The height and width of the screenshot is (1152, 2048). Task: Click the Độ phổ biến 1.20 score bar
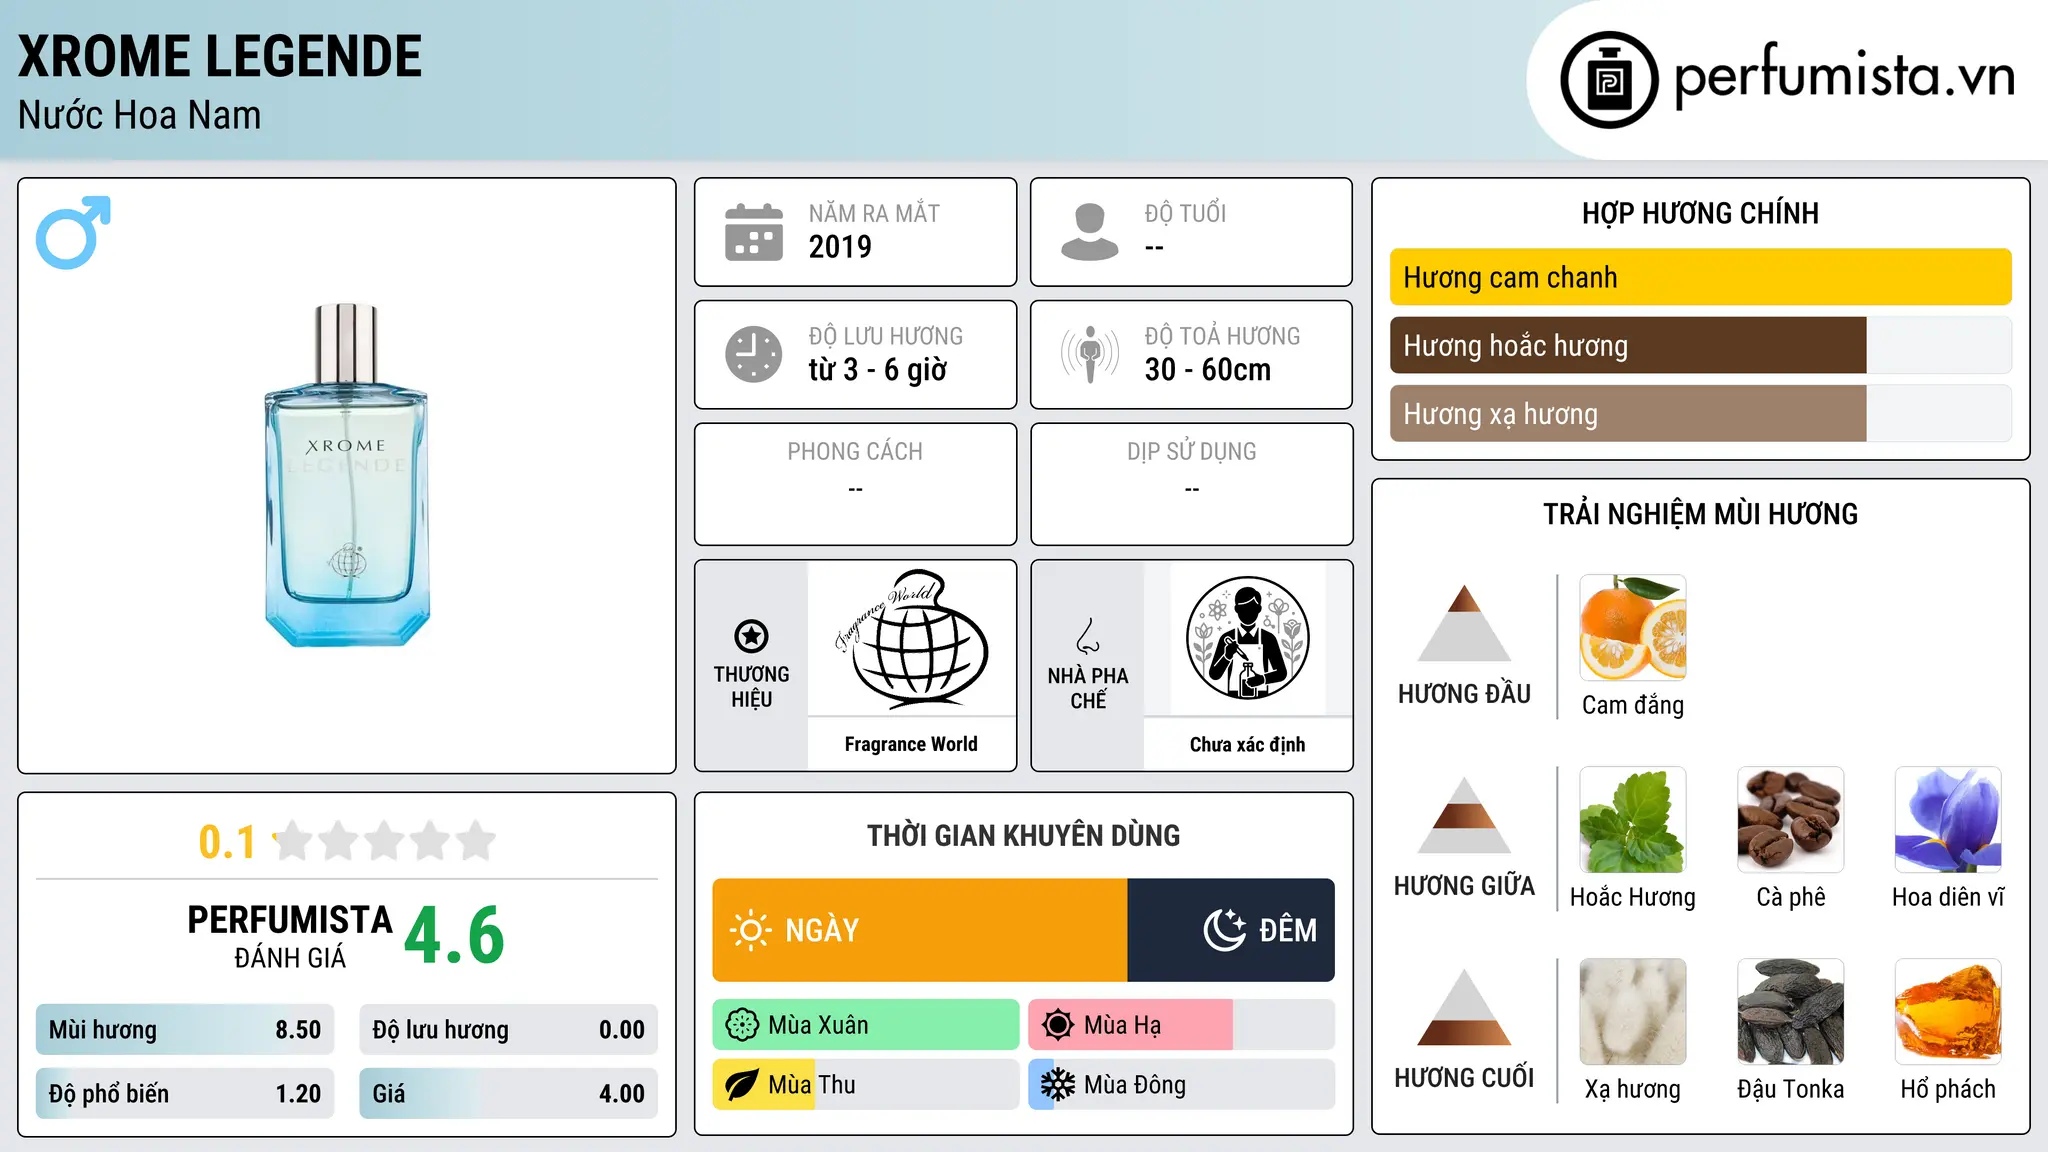point(185,1094)
